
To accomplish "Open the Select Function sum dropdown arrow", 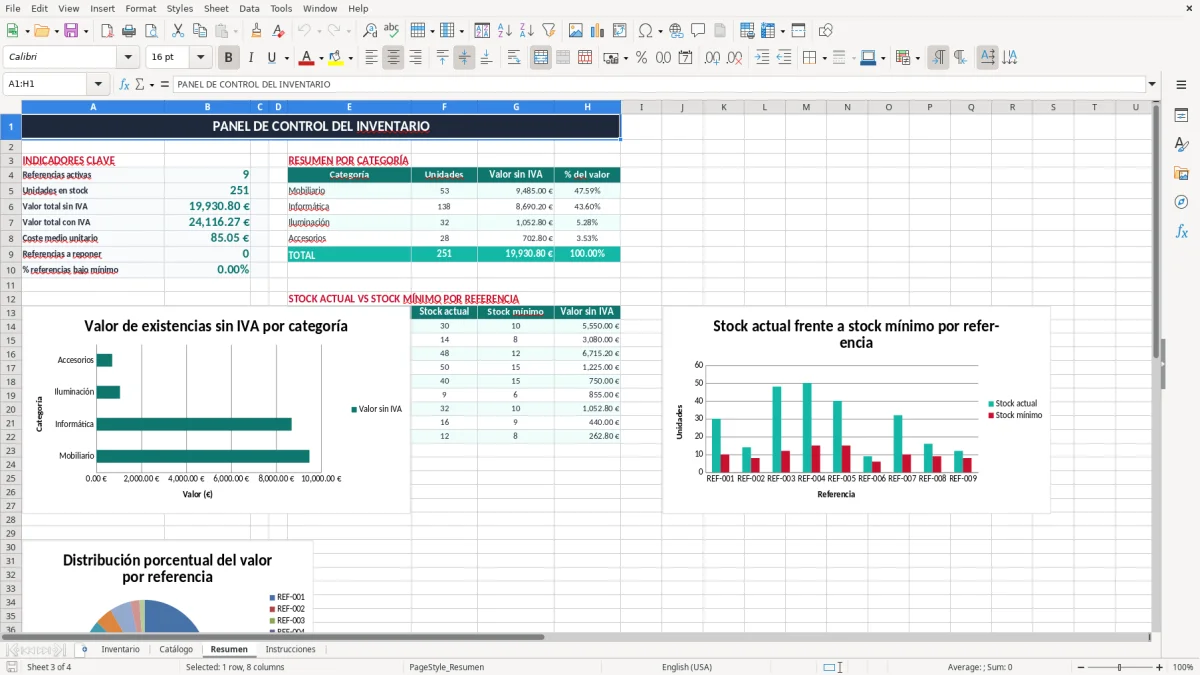I will 151,84.
